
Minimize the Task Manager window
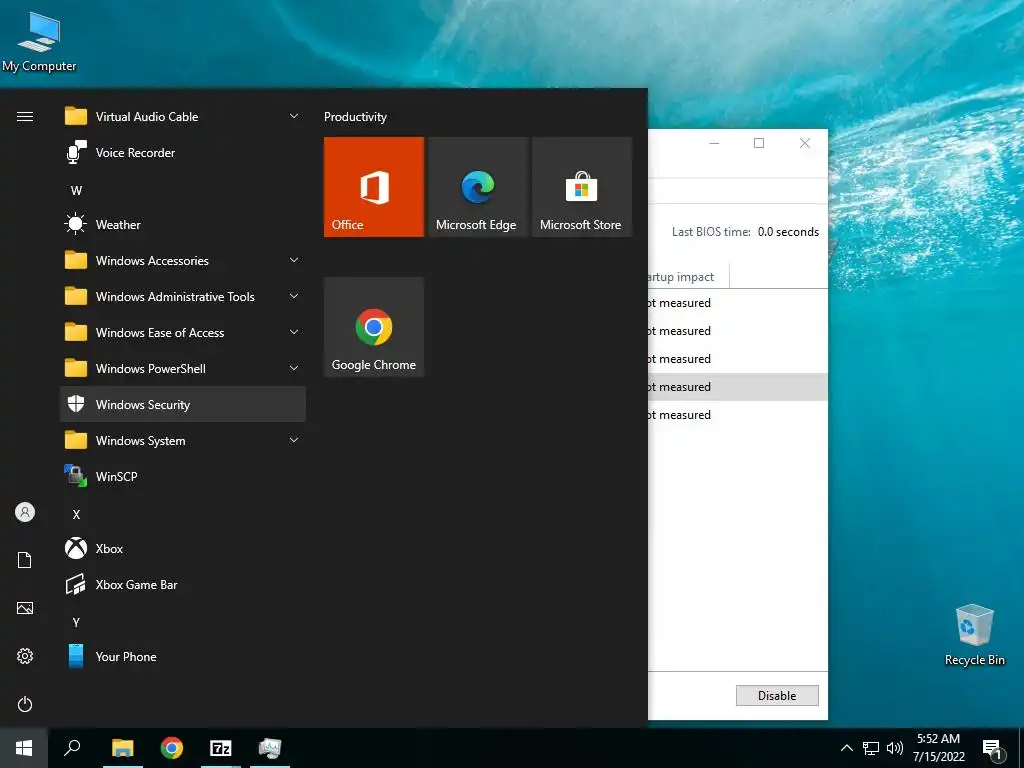(714, 143)
